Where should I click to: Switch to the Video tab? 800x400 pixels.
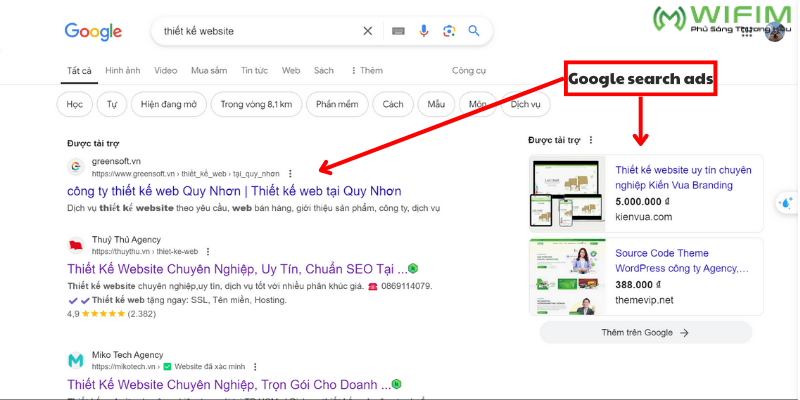click(x=166, y=70)
